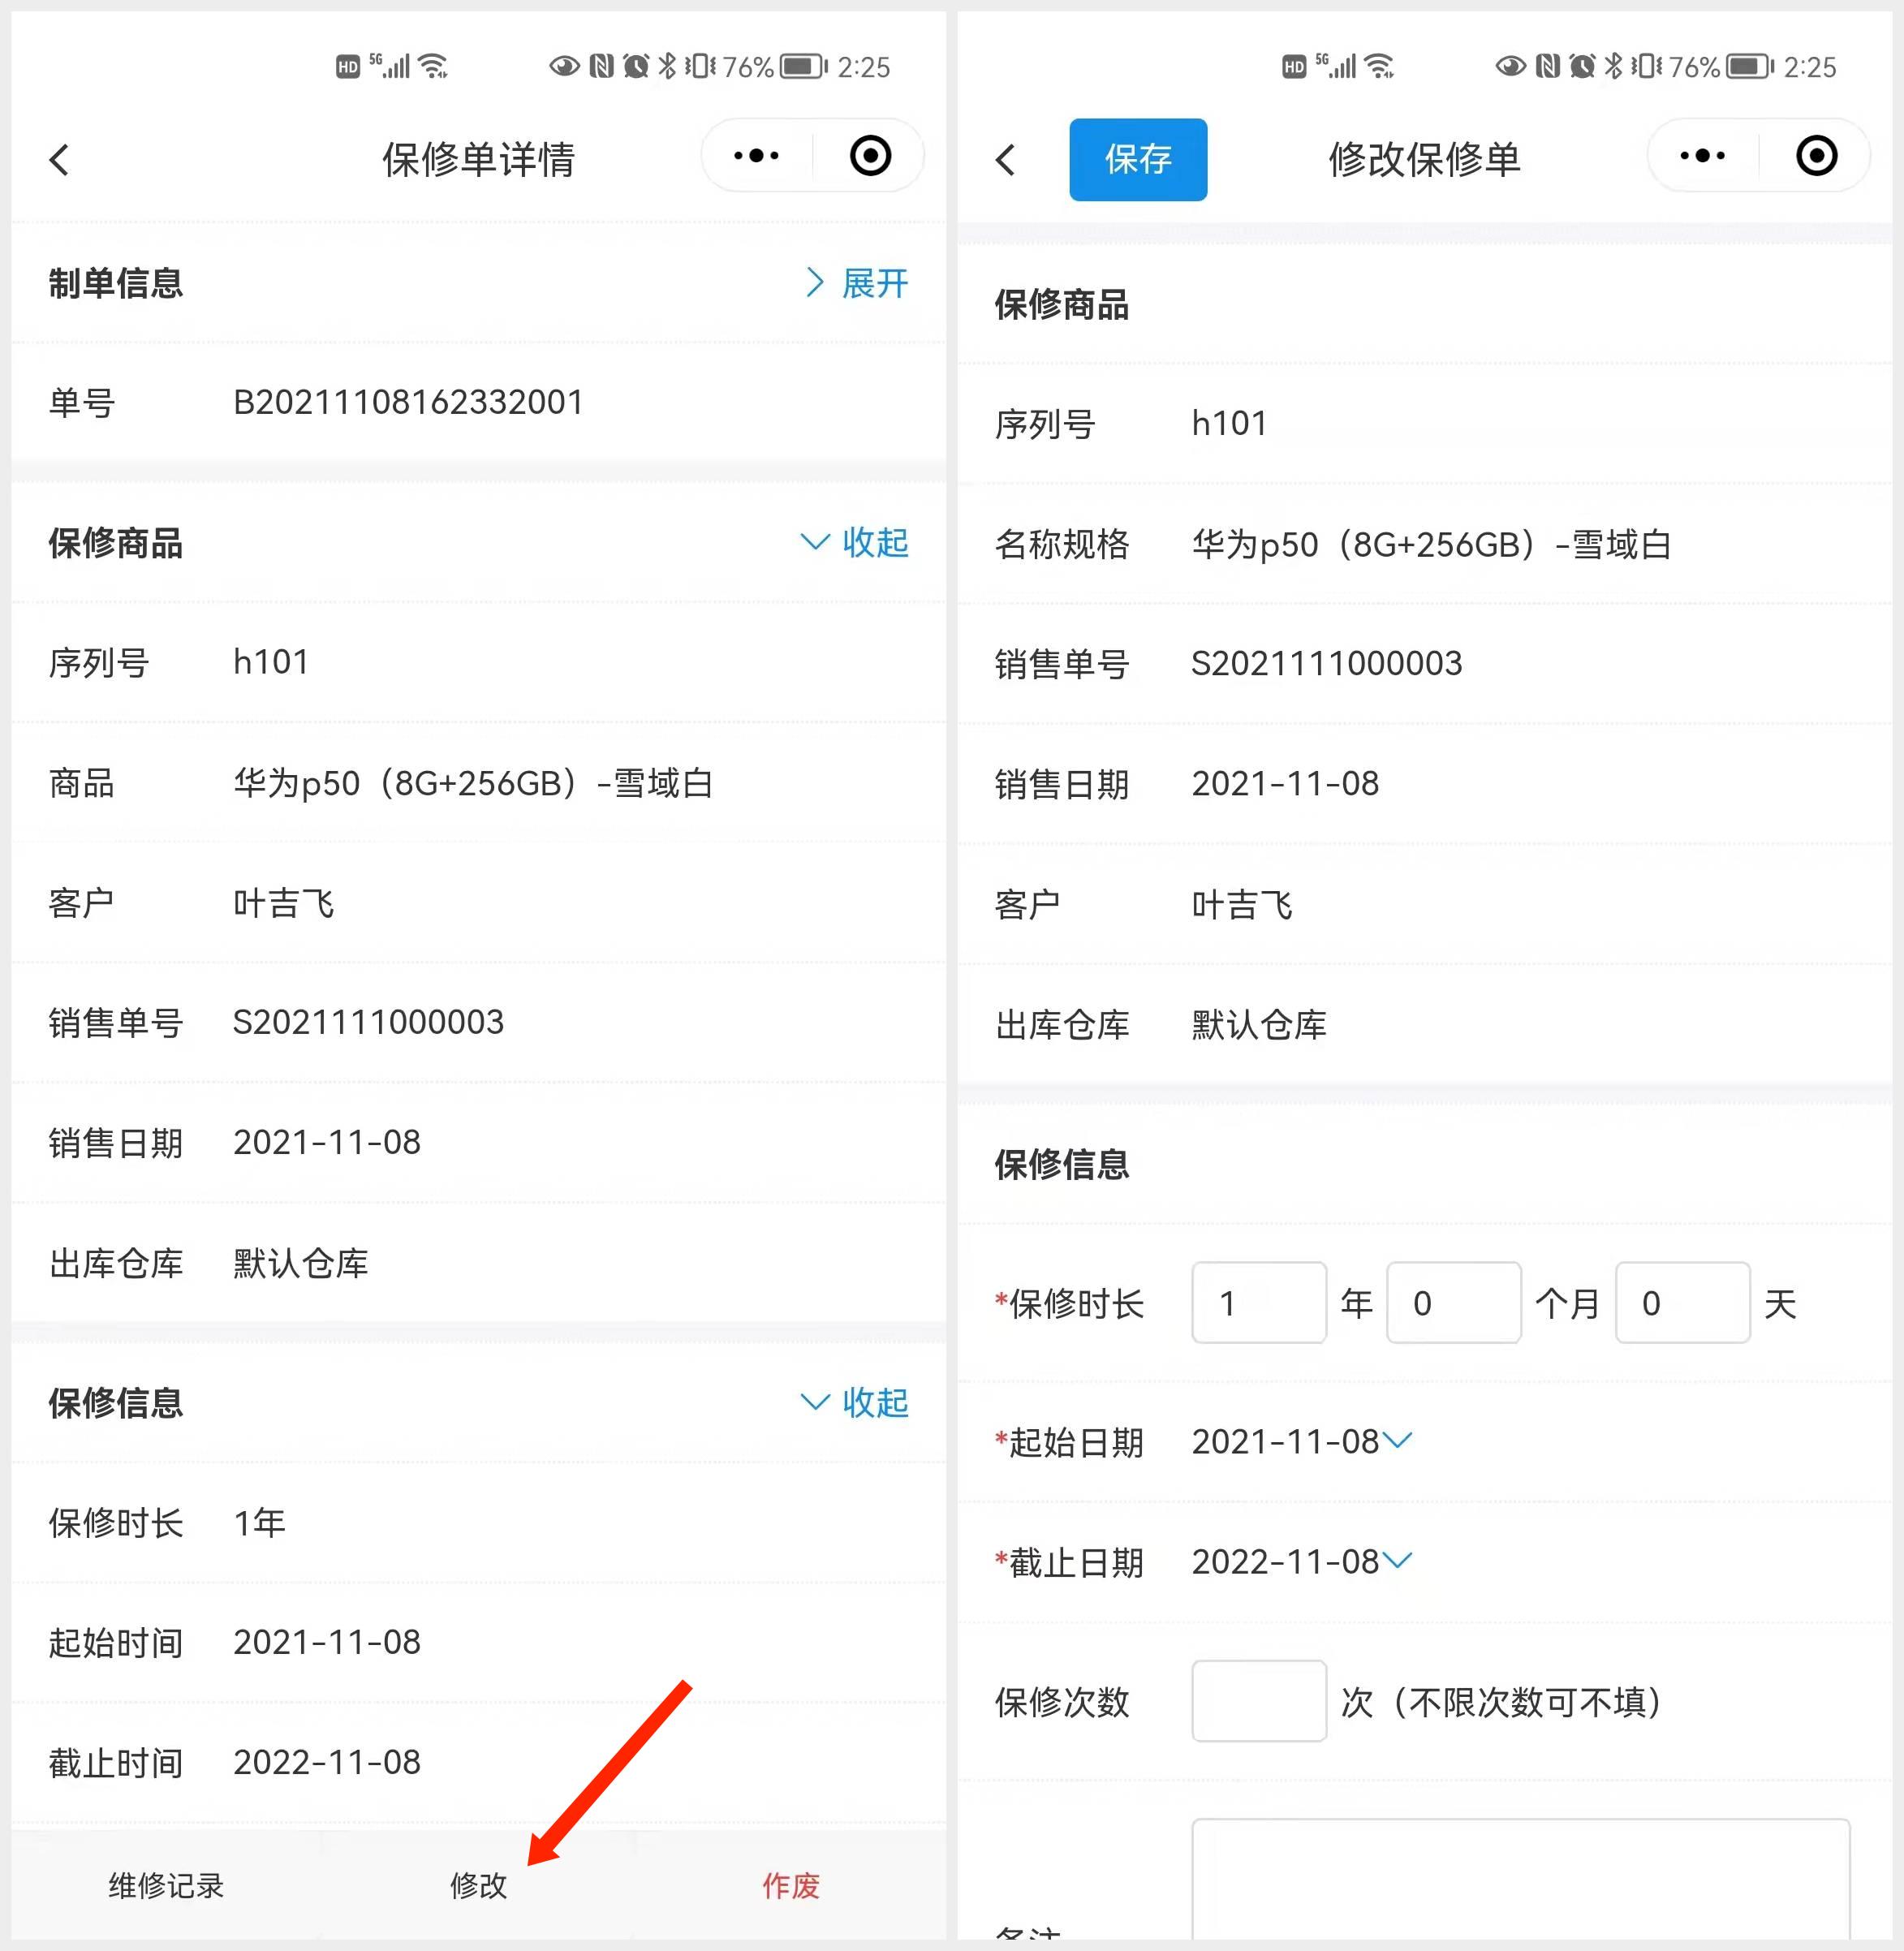
Task: Tap 默认仓库 on the edit page
Action: pyautogui.click(x=1259, y=1025)
